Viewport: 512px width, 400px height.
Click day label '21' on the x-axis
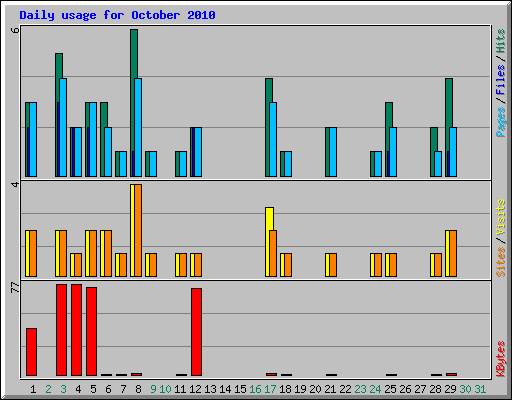pos(330,389)
